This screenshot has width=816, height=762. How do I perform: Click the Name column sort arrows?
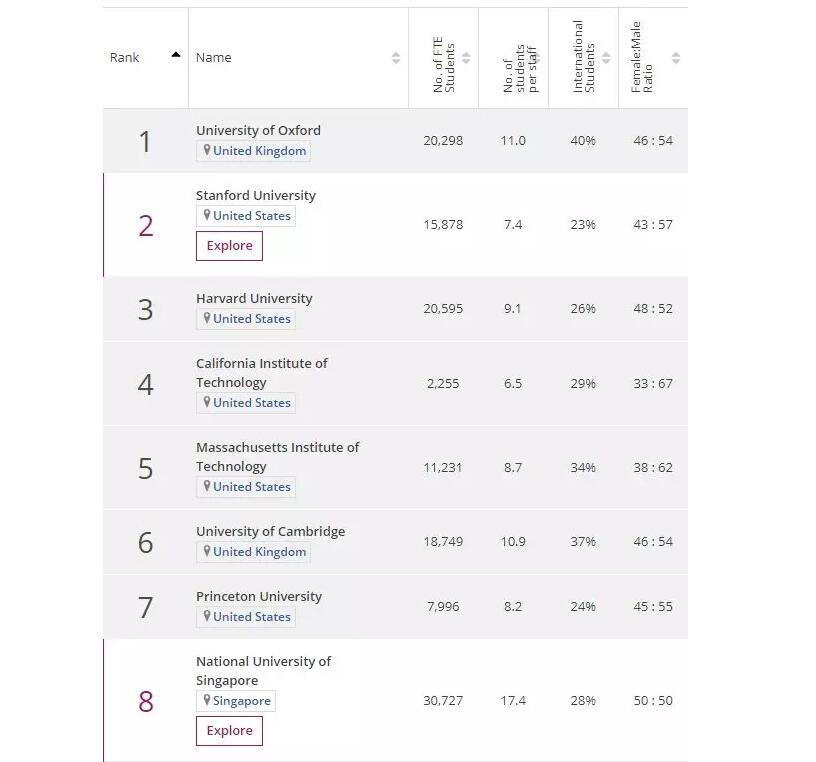[x=396, y=58]
